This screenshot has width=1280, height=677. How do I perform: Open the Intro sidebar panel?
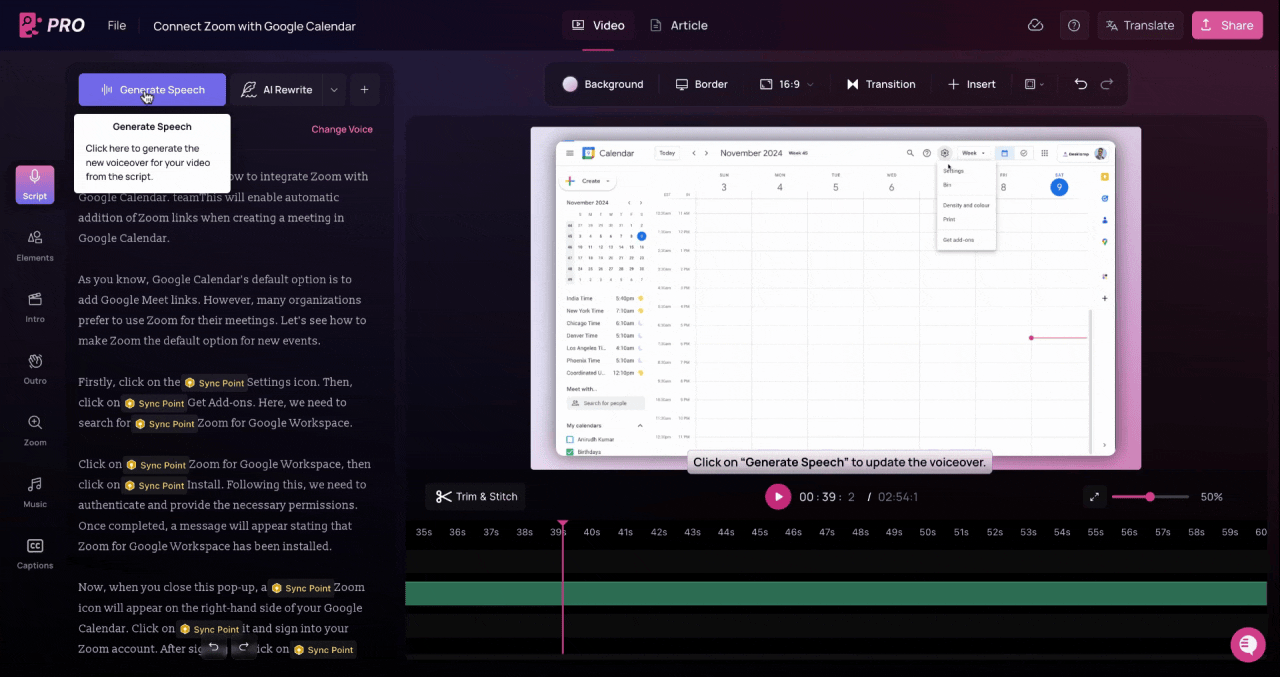pyautogui.click(x=35, y=307)
